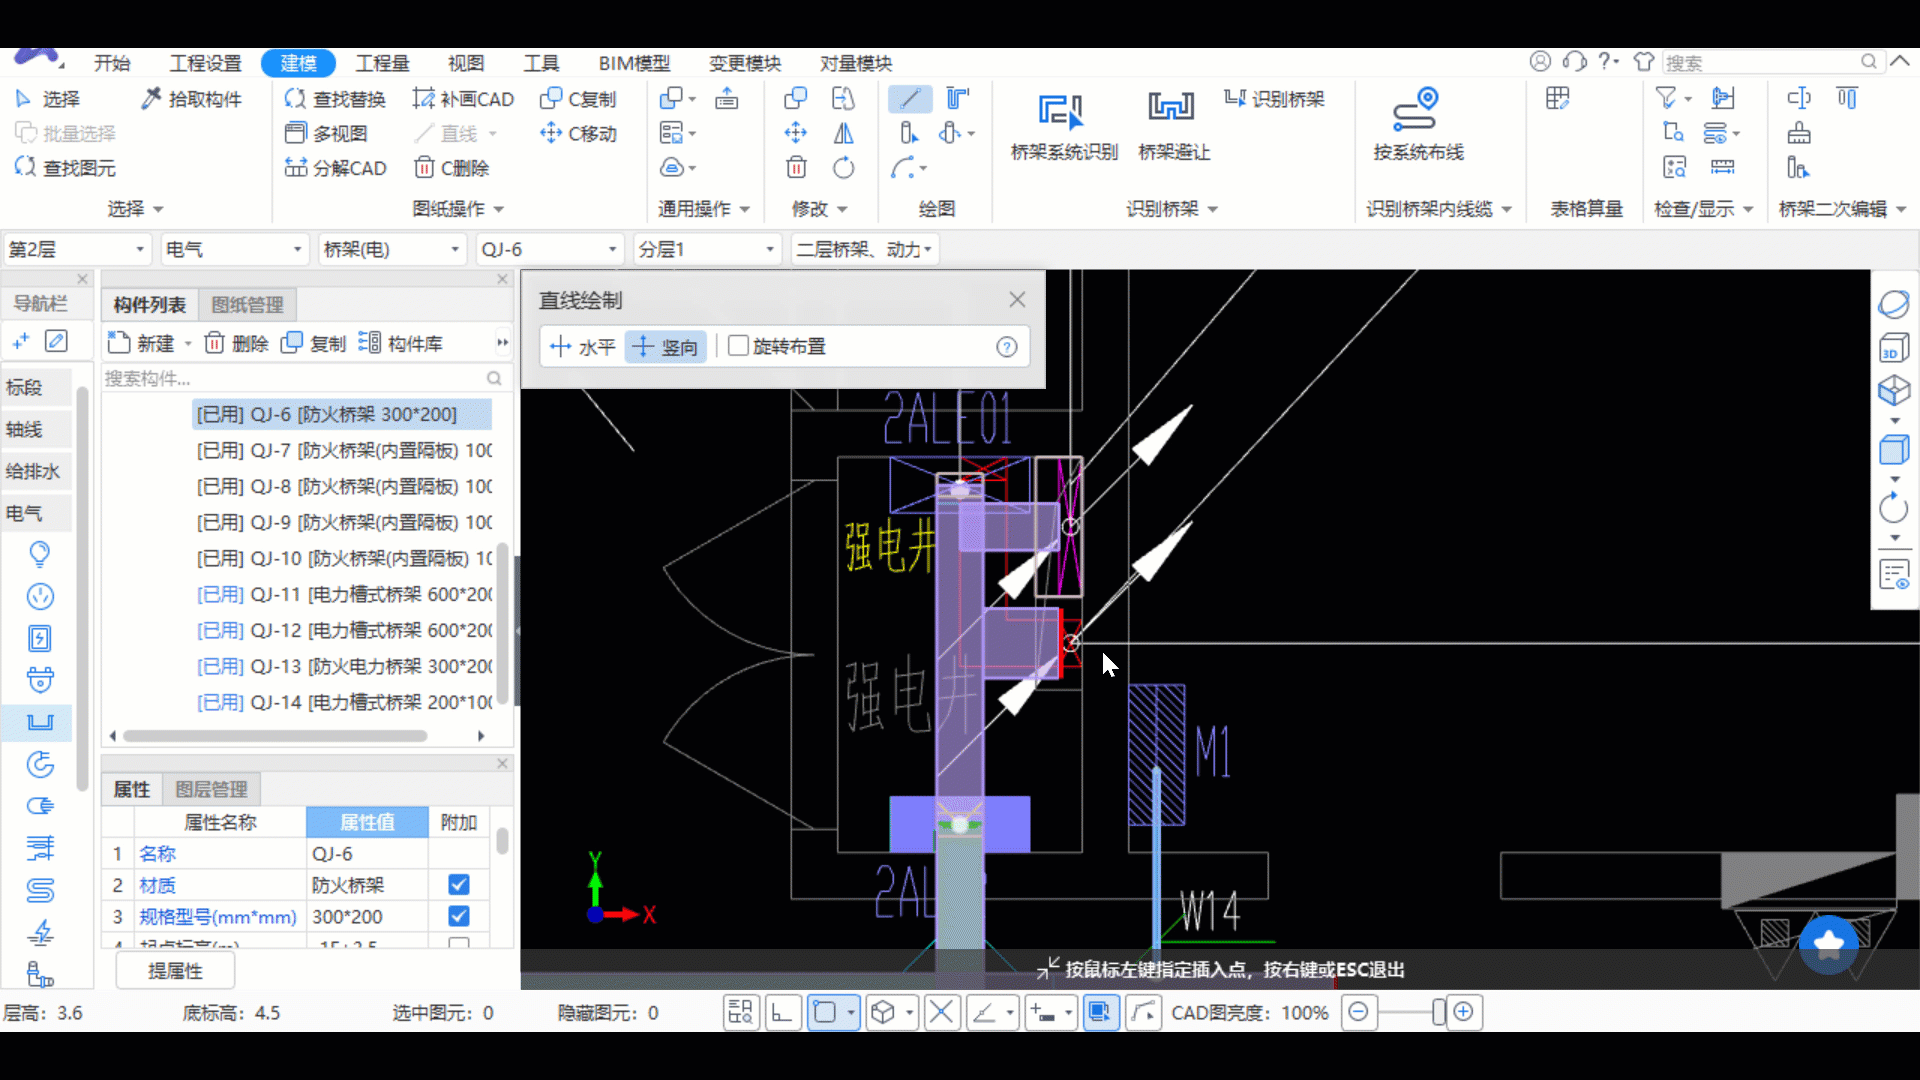
Task: Adjust the CAD图亮度 brightness slider
Action: [1438, 1012]
